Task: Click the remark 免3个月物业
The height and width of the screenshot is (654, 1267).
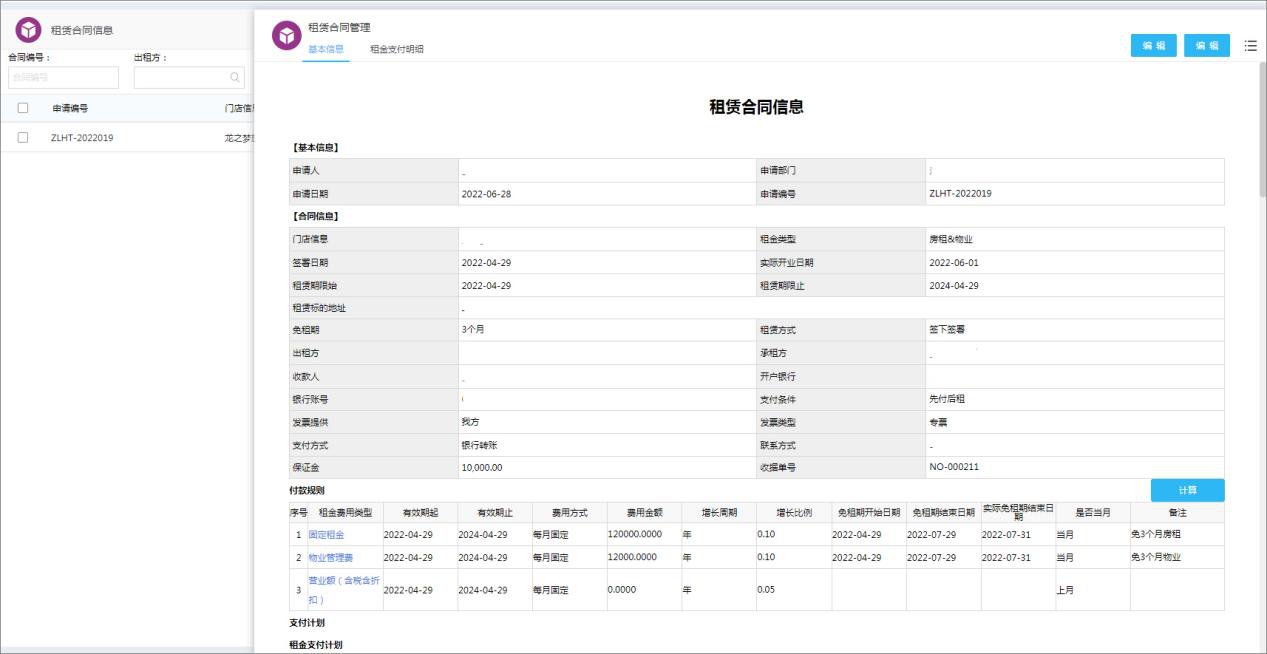Action: tap(1156, 557)
